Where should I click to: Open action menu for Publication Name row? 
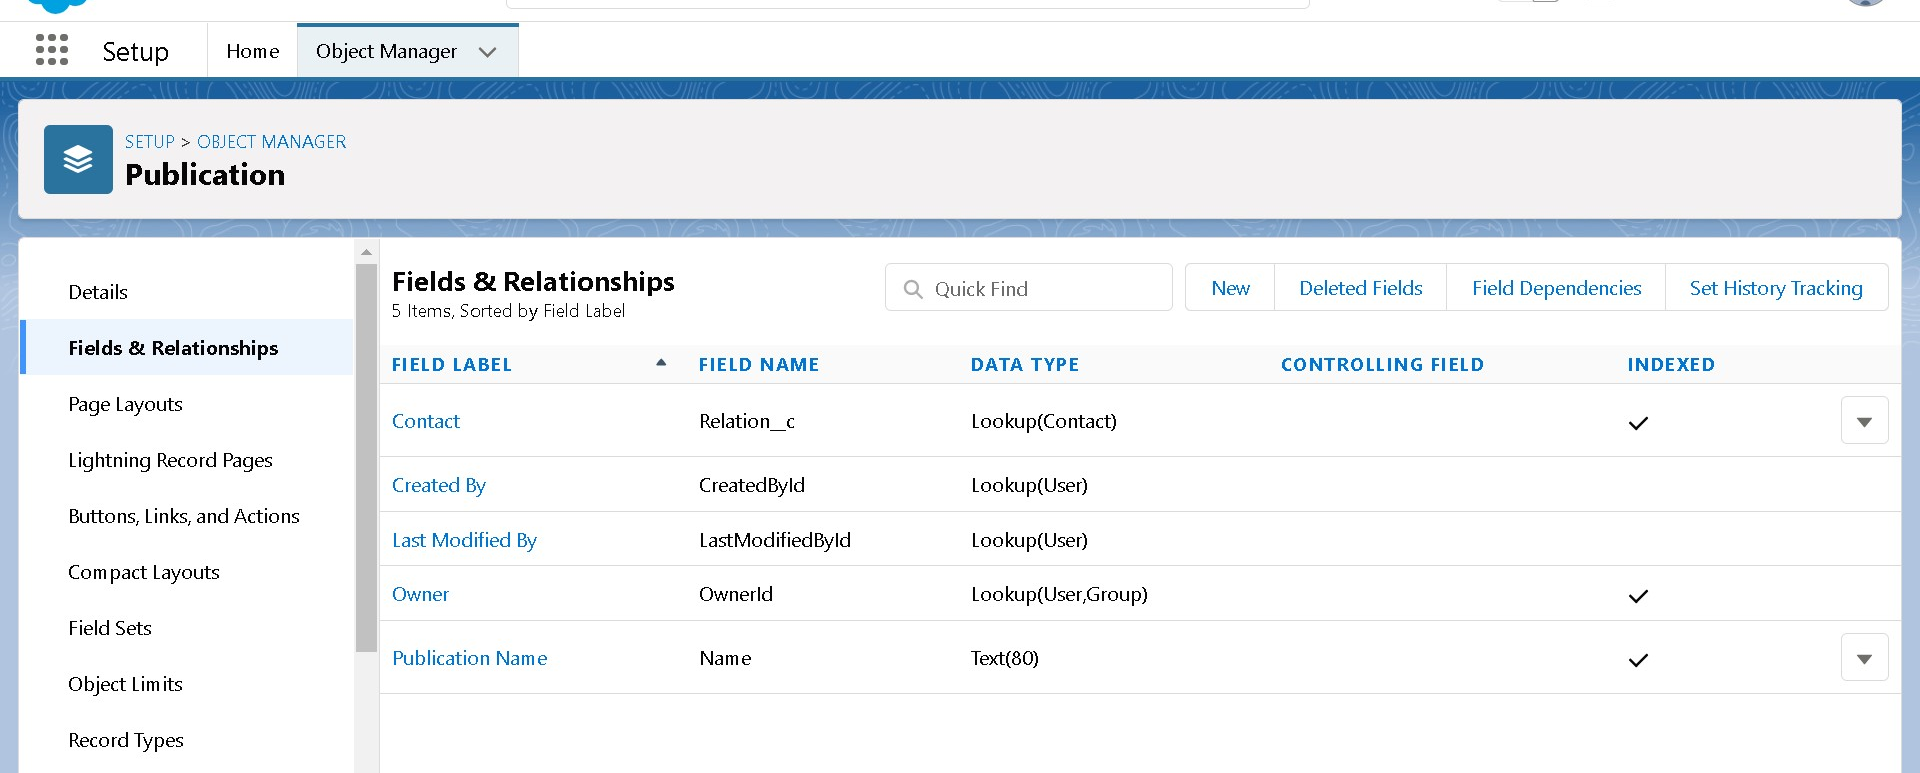click(x=1864, y=658)
